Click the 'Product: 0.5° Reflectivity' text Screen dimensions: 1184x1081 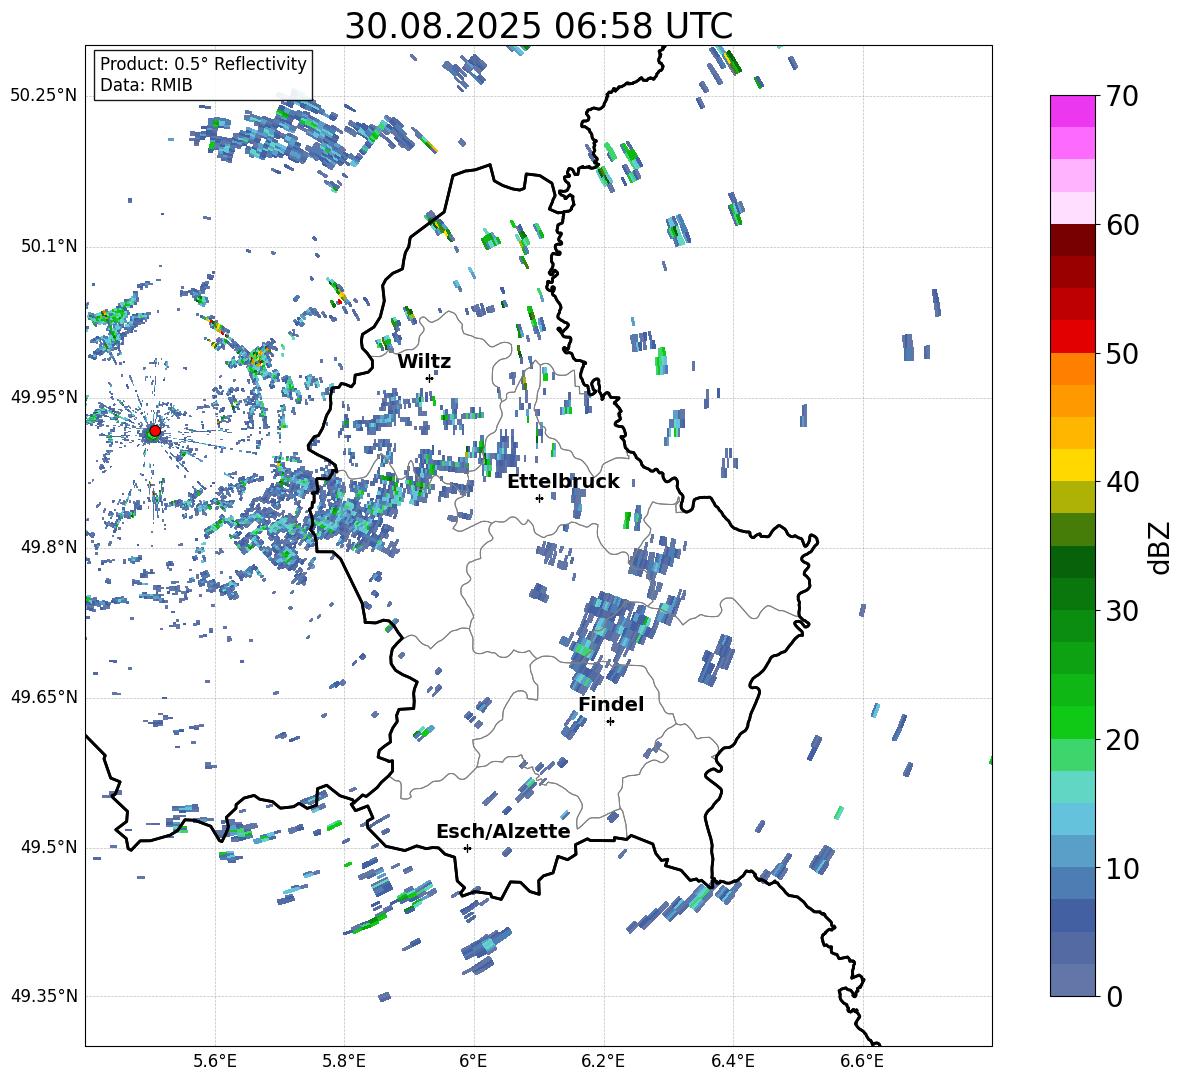pyautogui.click(x=203, y=64)
